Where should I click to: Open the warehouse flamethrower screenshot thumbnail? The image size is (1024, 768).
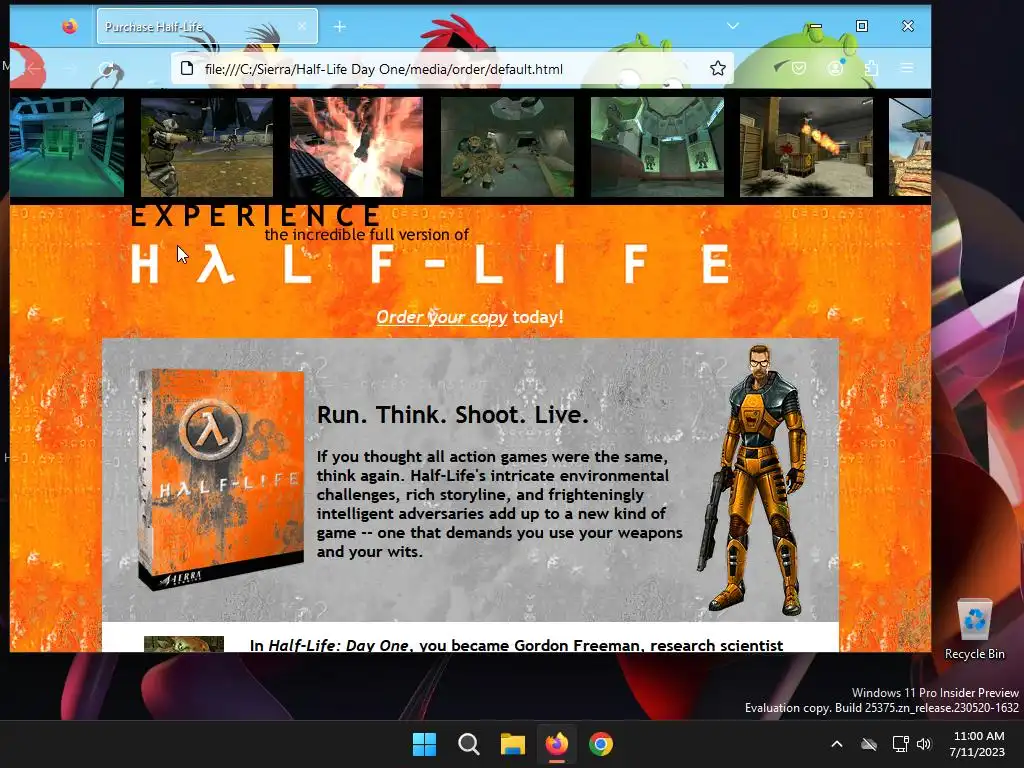(x=807, y=147)
